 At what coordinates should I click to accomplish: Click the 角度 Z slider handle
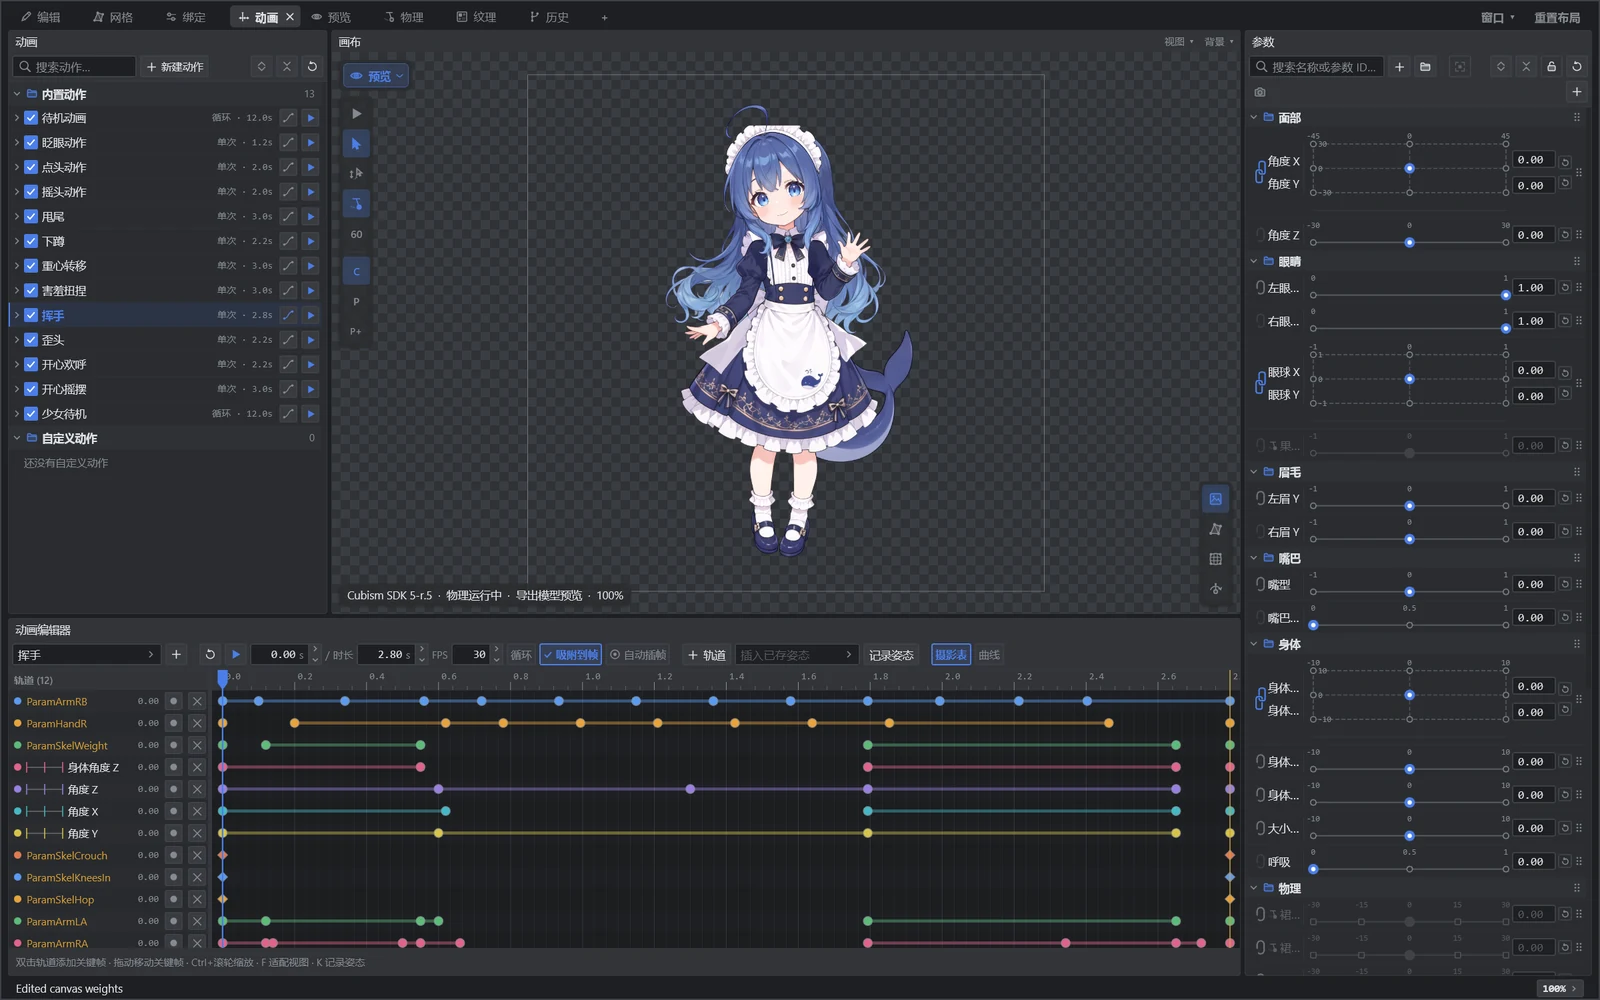(1409, 242)
